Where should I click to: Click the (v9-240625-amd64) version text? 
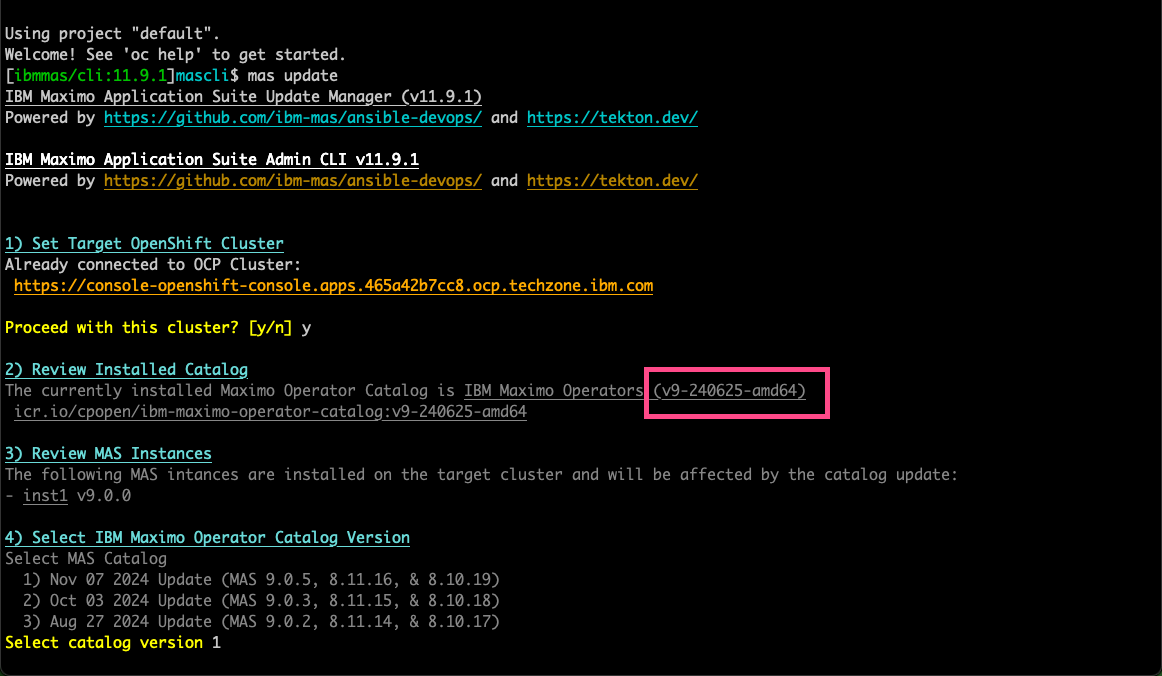(x=729, y=391)
